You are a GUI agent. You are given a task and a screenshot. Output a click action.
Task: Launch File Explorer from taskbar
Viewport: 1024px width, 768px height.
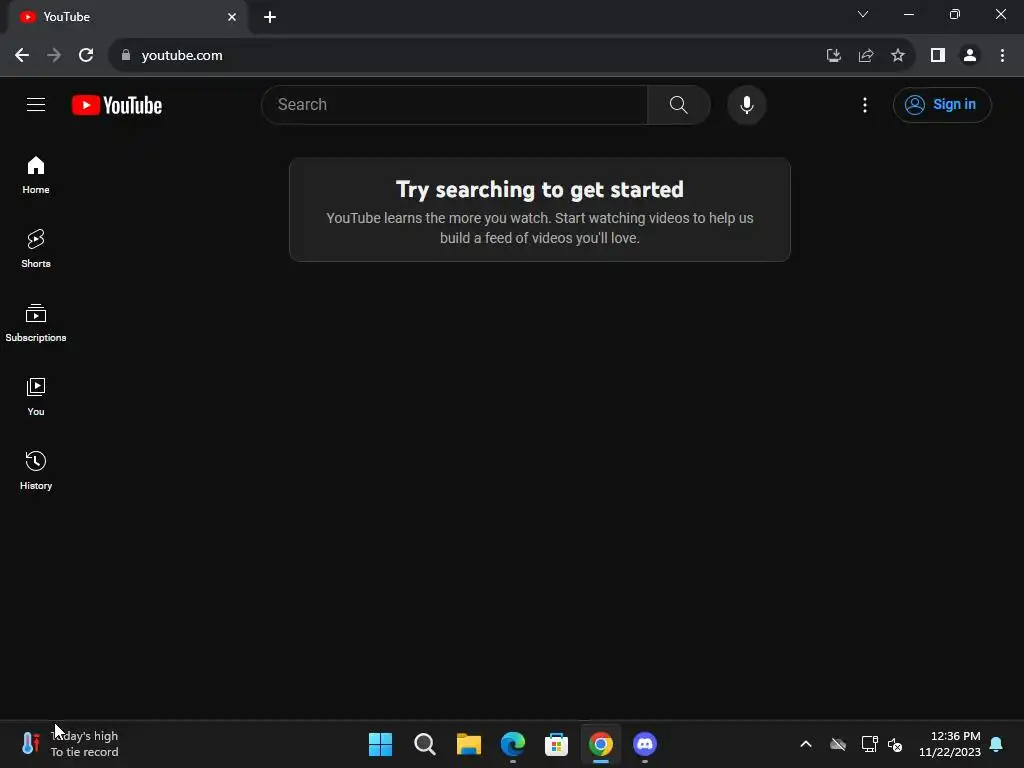(468, 744)
